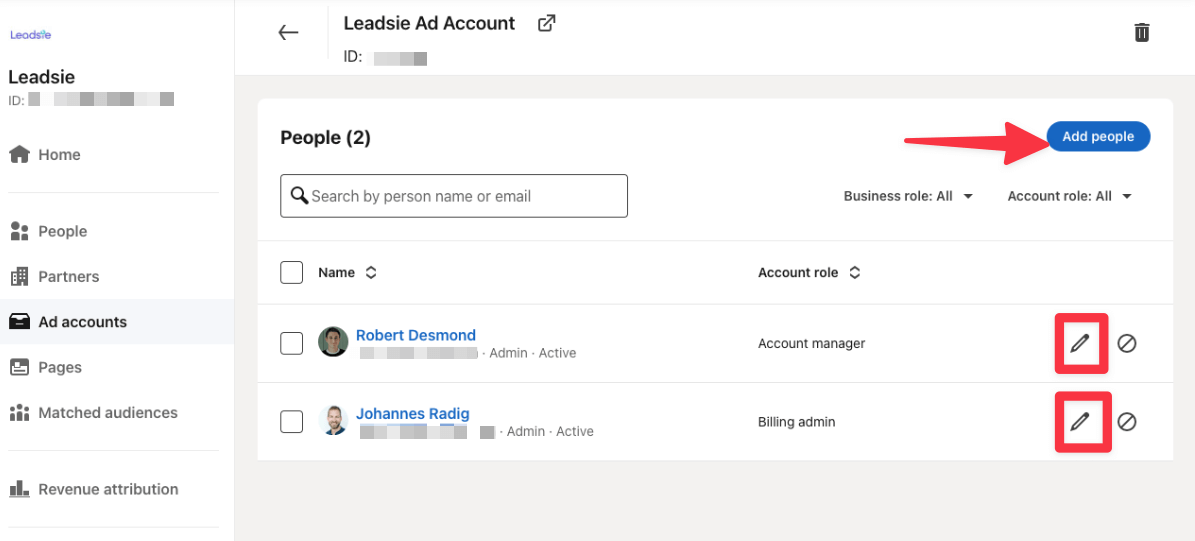Sort by the Account role column arrows
This screenshot has height=541, width=1195.
(x=855, y=273)
